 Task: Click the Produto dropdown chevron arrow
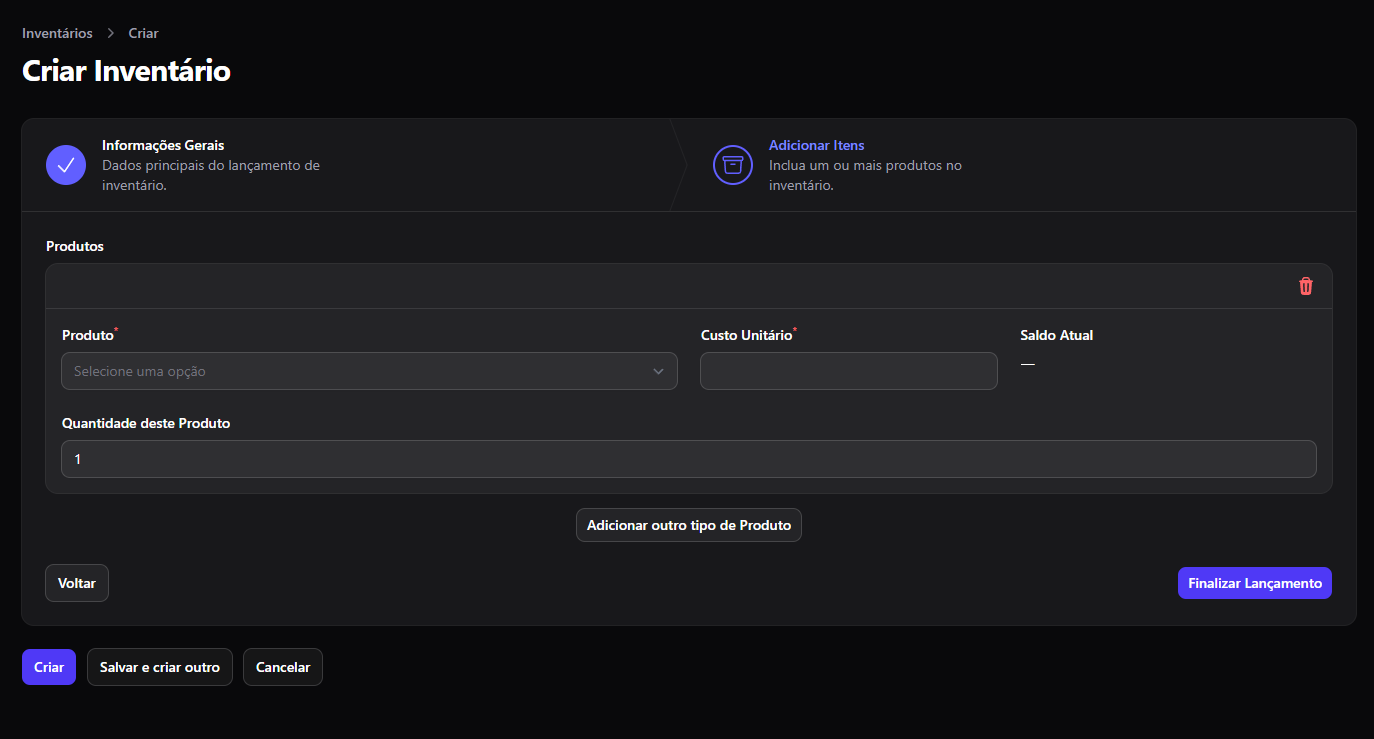(x=658, y=371)
